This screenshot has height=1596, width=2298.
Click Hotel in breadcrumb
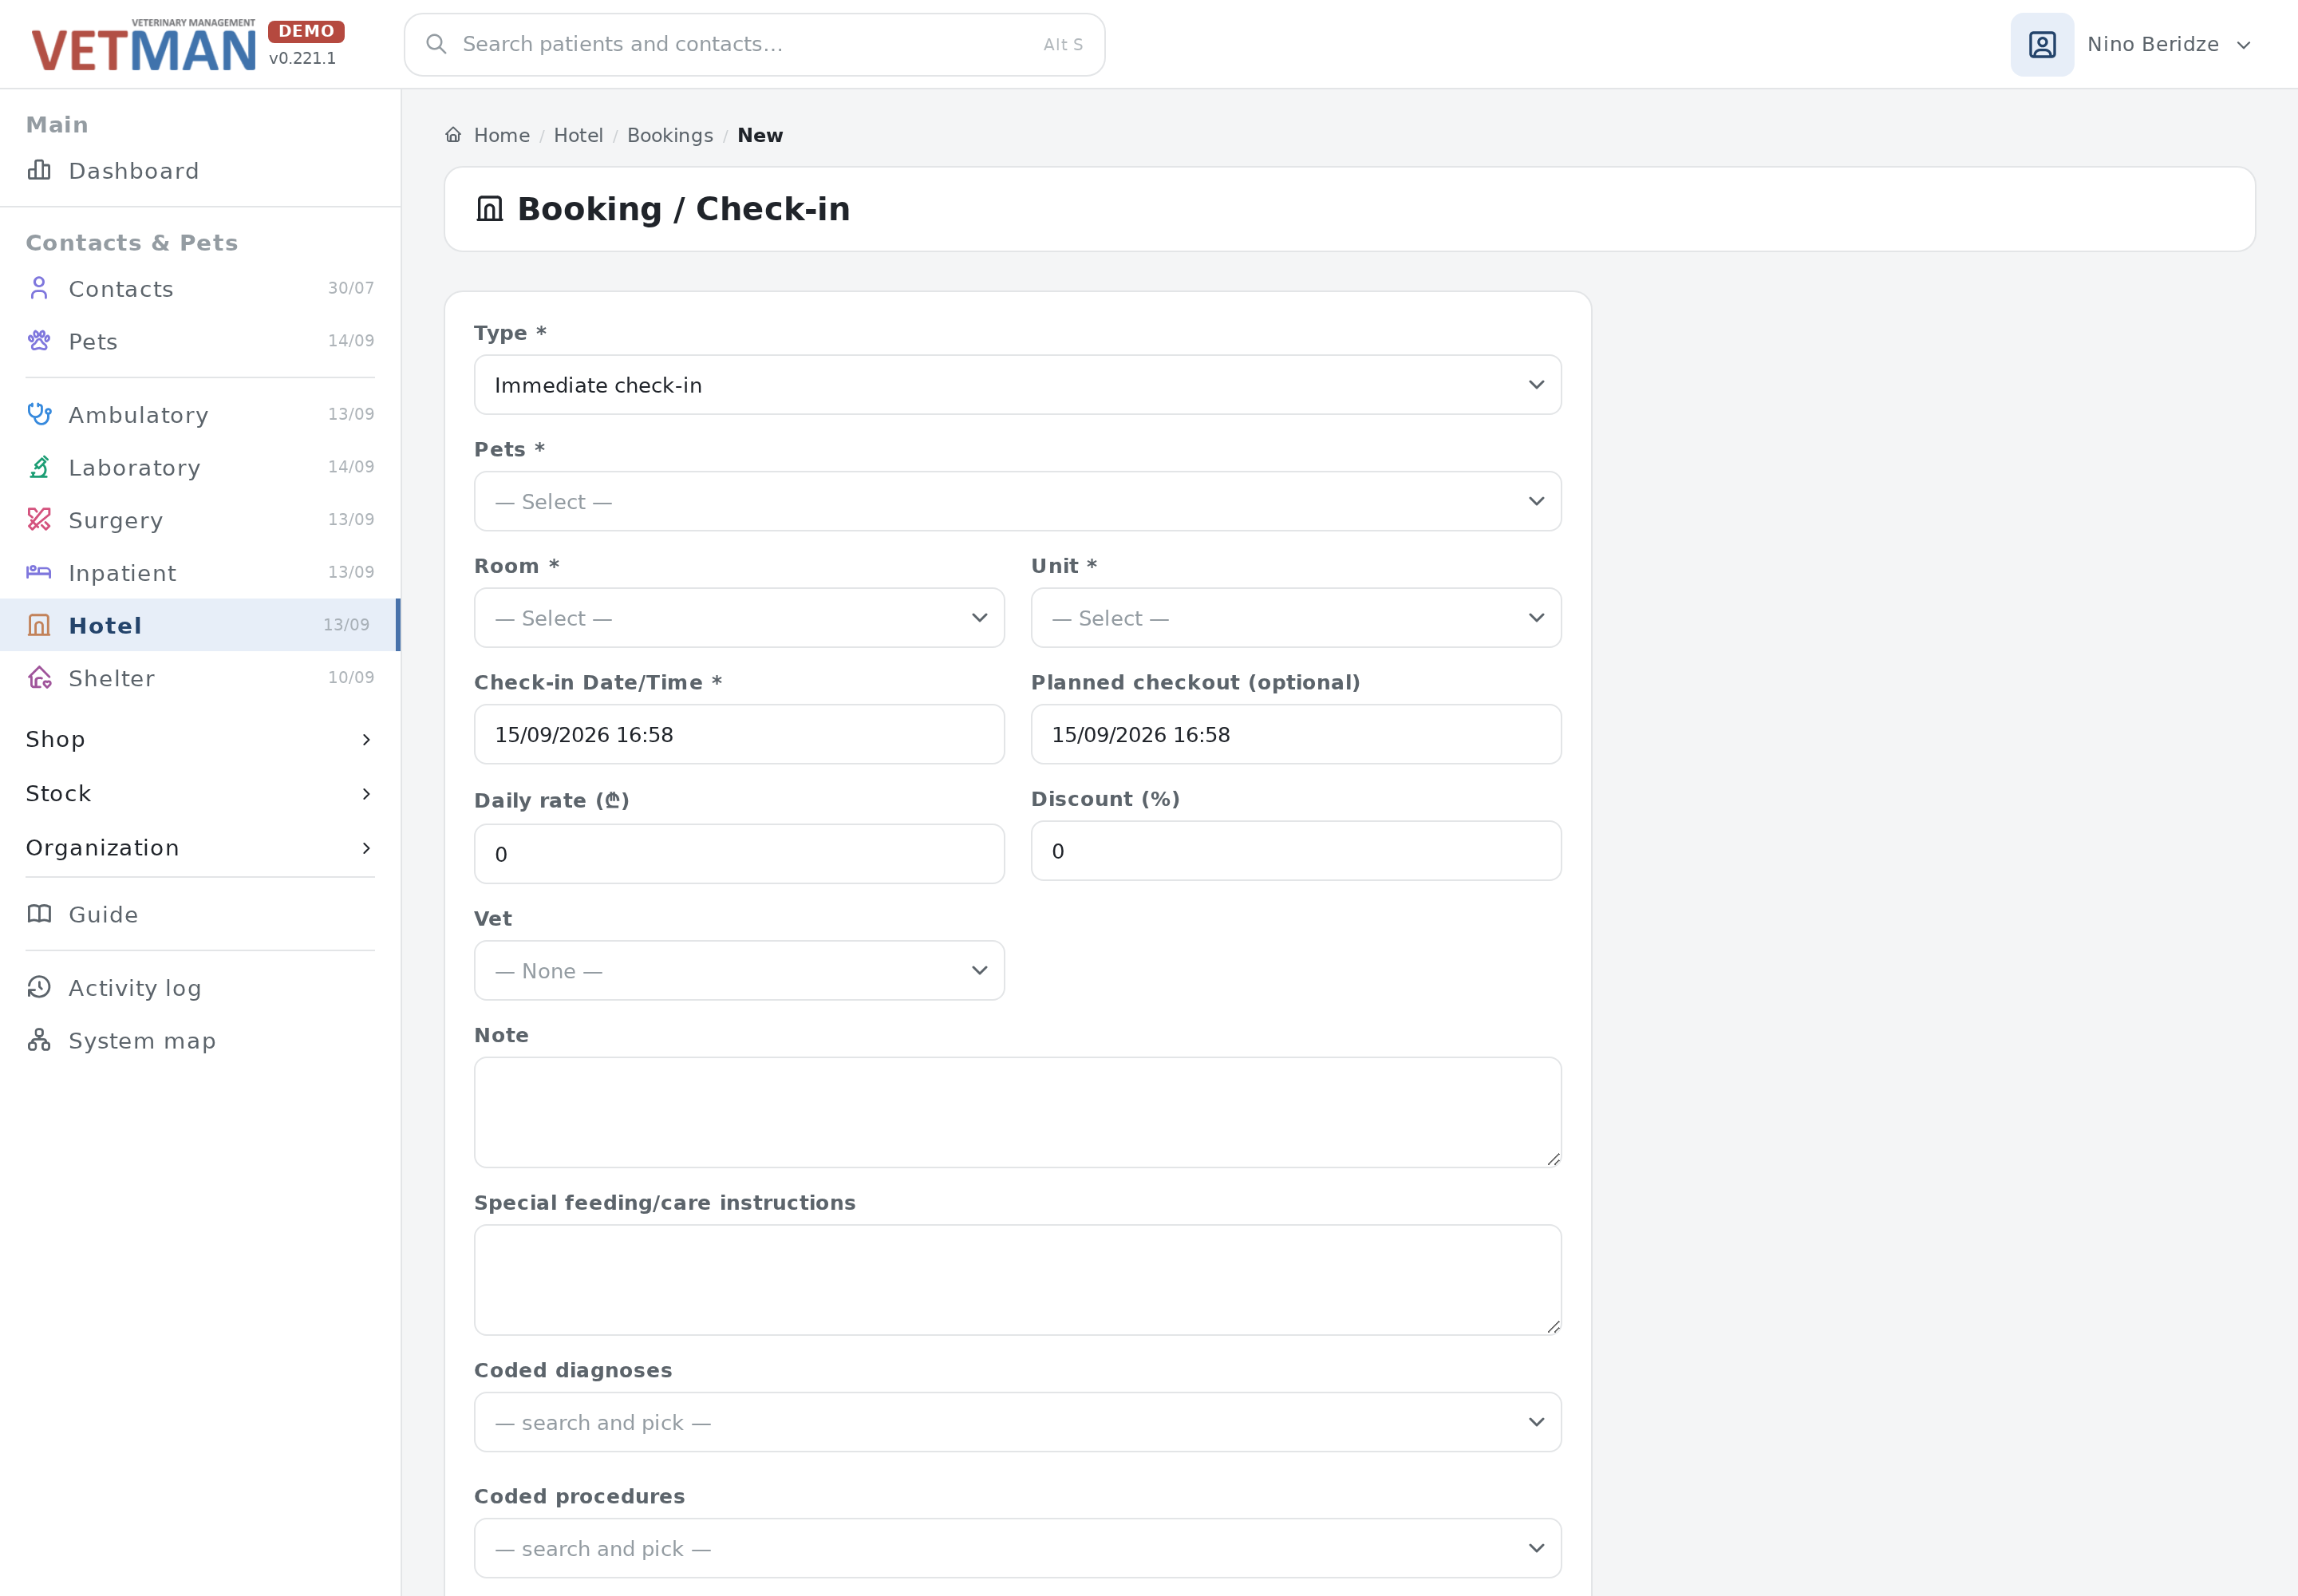click(578, 135)
